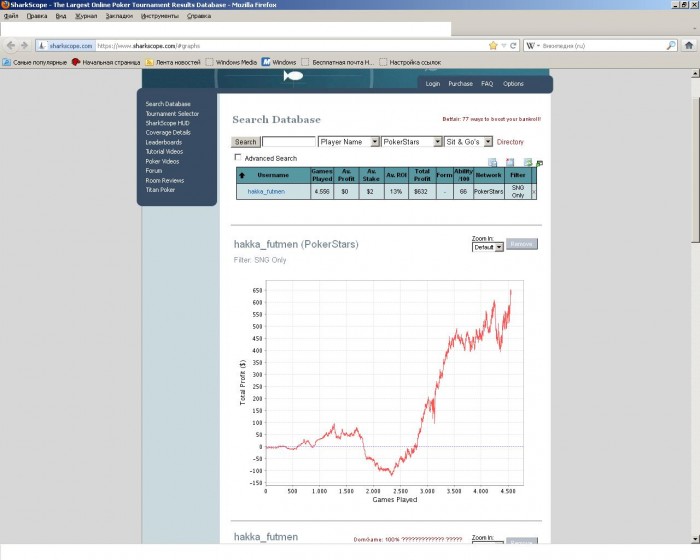Click the green arrow export icon above table
The width and height of the screenshot is (700, 560).
(528, 162)
